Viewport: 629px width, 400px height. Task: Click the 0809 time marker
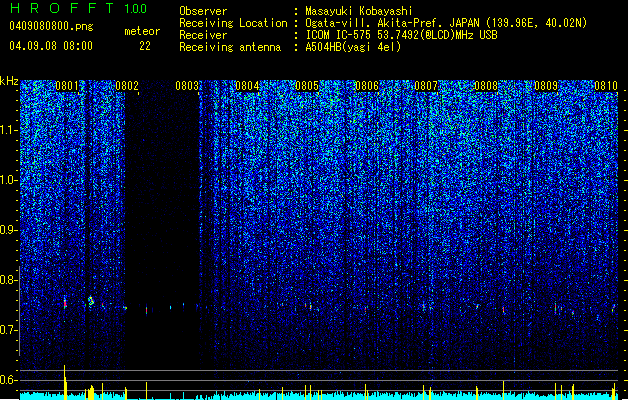point(546,86)
